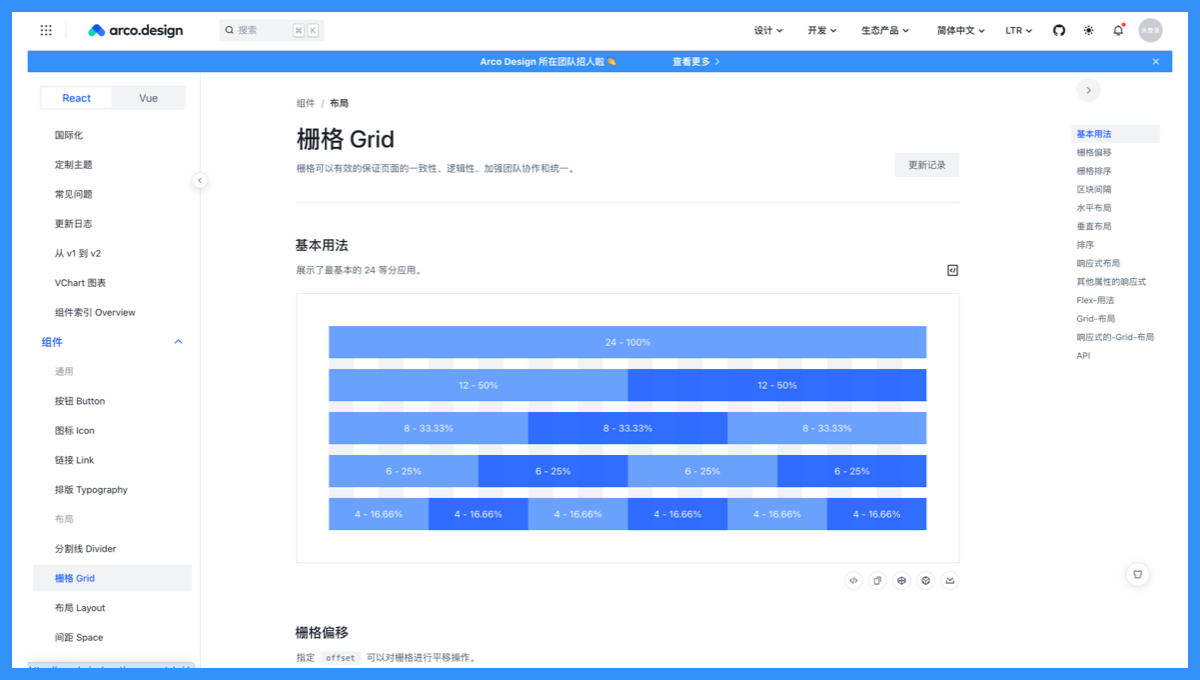The width and height of the screenshot is (1200, 680).
Task: Click the apps grid icon top left
Action: tap(46, 30)
